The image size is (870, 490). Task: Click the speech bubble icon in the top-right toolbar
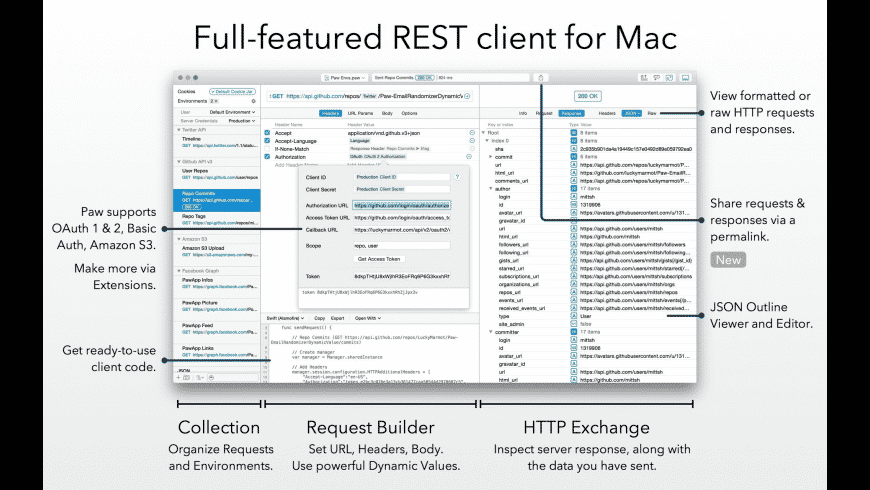coord(656,78)
